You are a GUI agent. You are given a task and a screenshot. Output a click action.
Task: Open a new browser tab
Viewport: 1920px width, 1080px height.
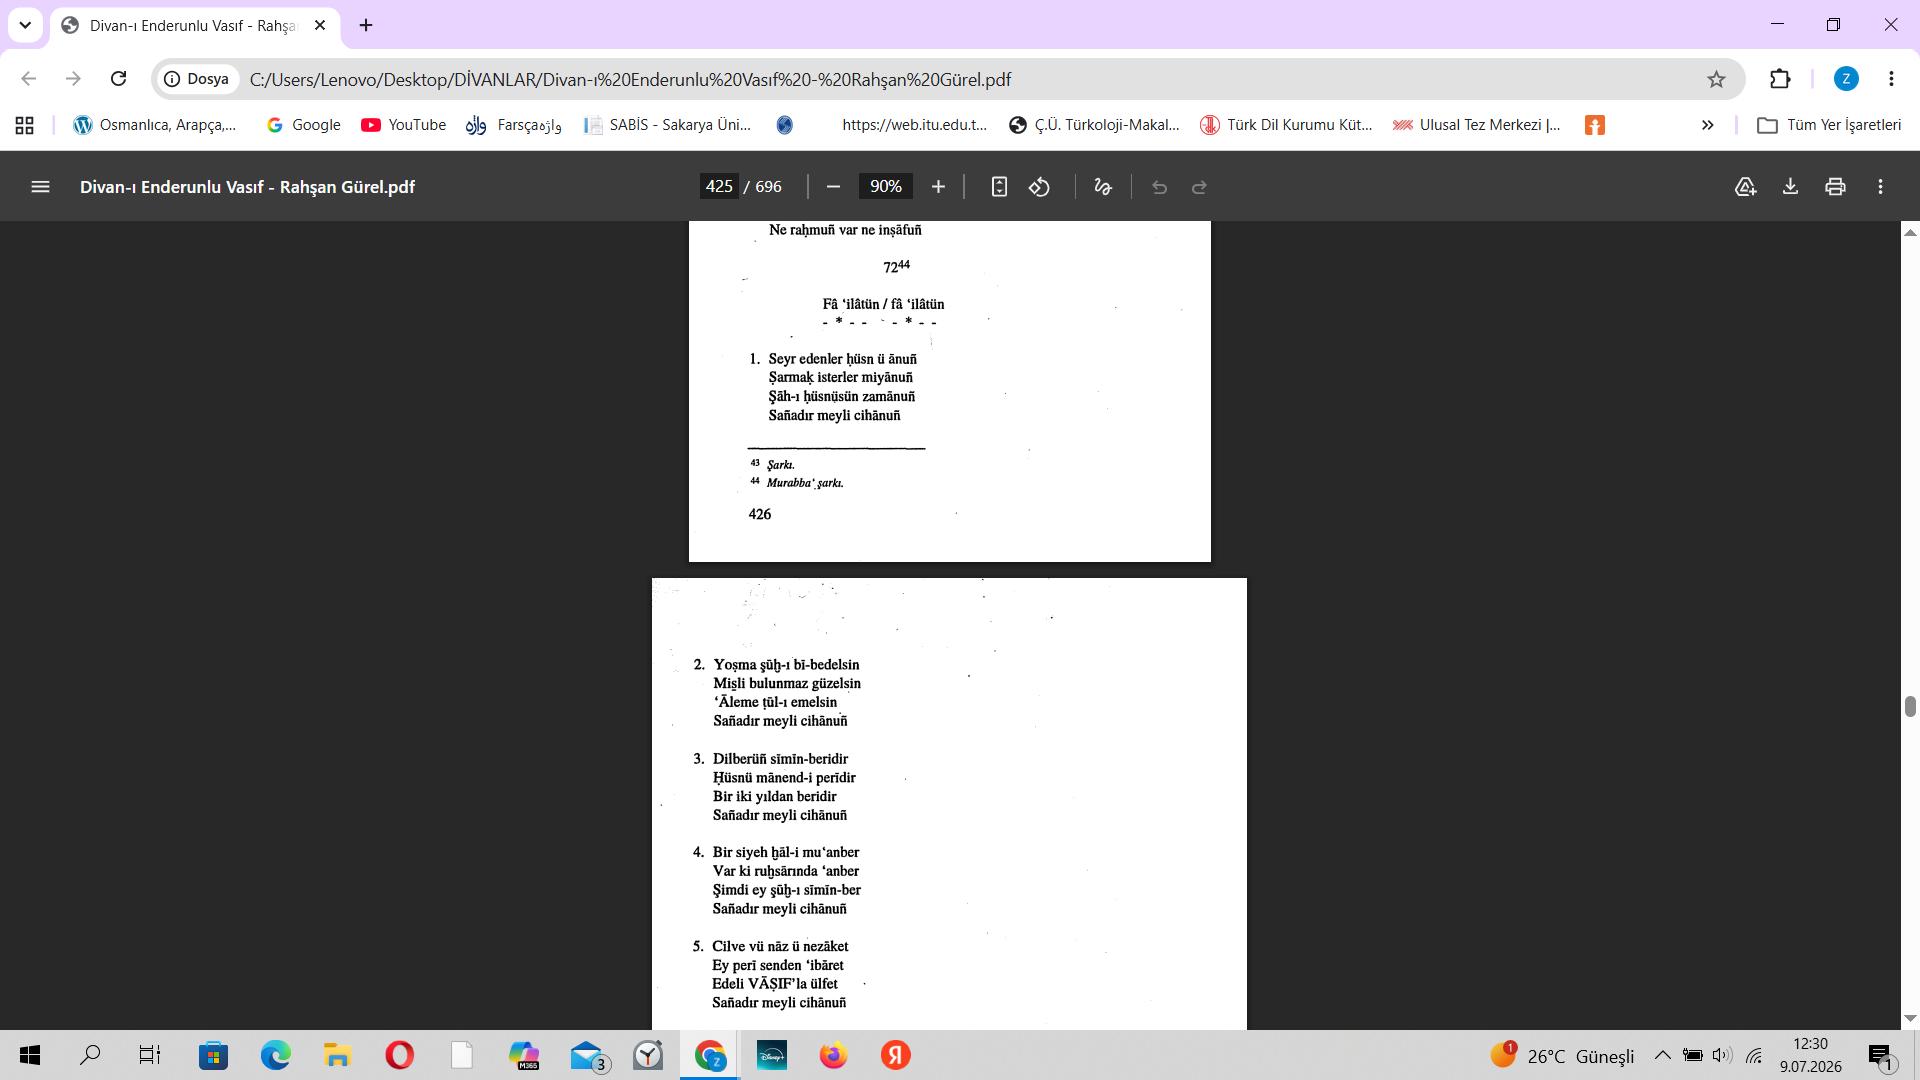click(366, 25)
